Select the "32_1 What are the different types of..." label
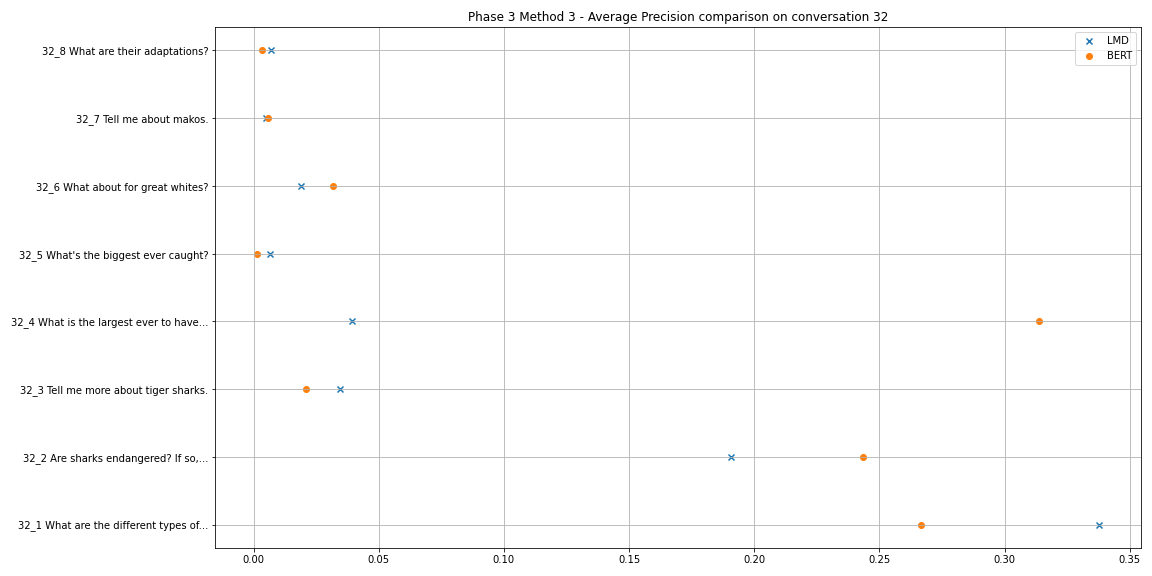The height and width of the screenshot is (576, 1152). (x=113, y=526)
